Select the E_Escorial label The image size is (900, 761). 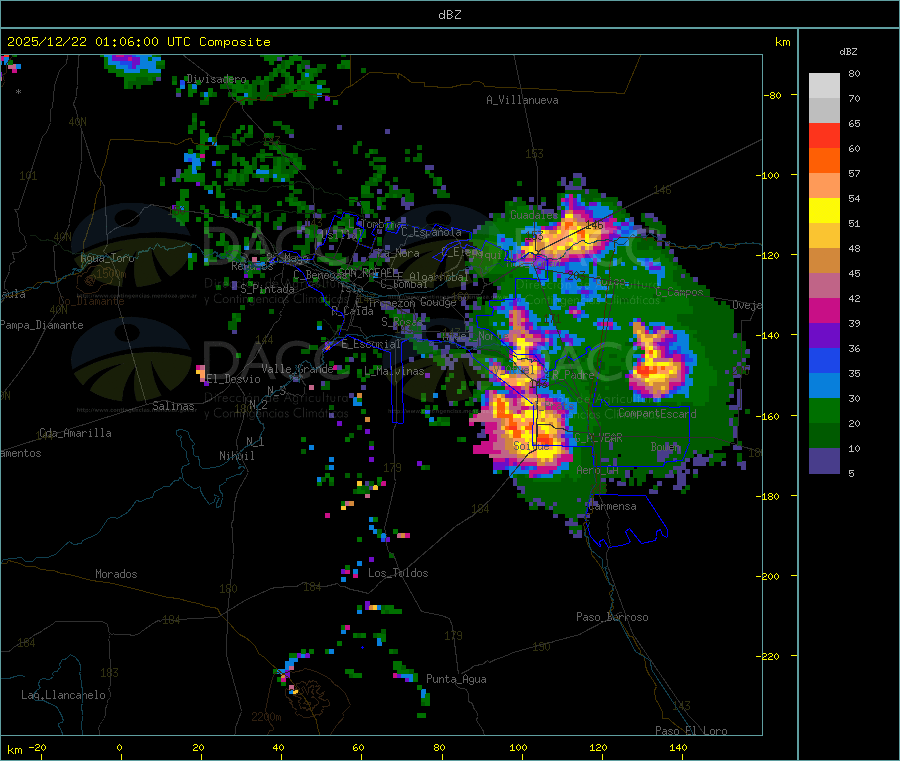point(371,344)
